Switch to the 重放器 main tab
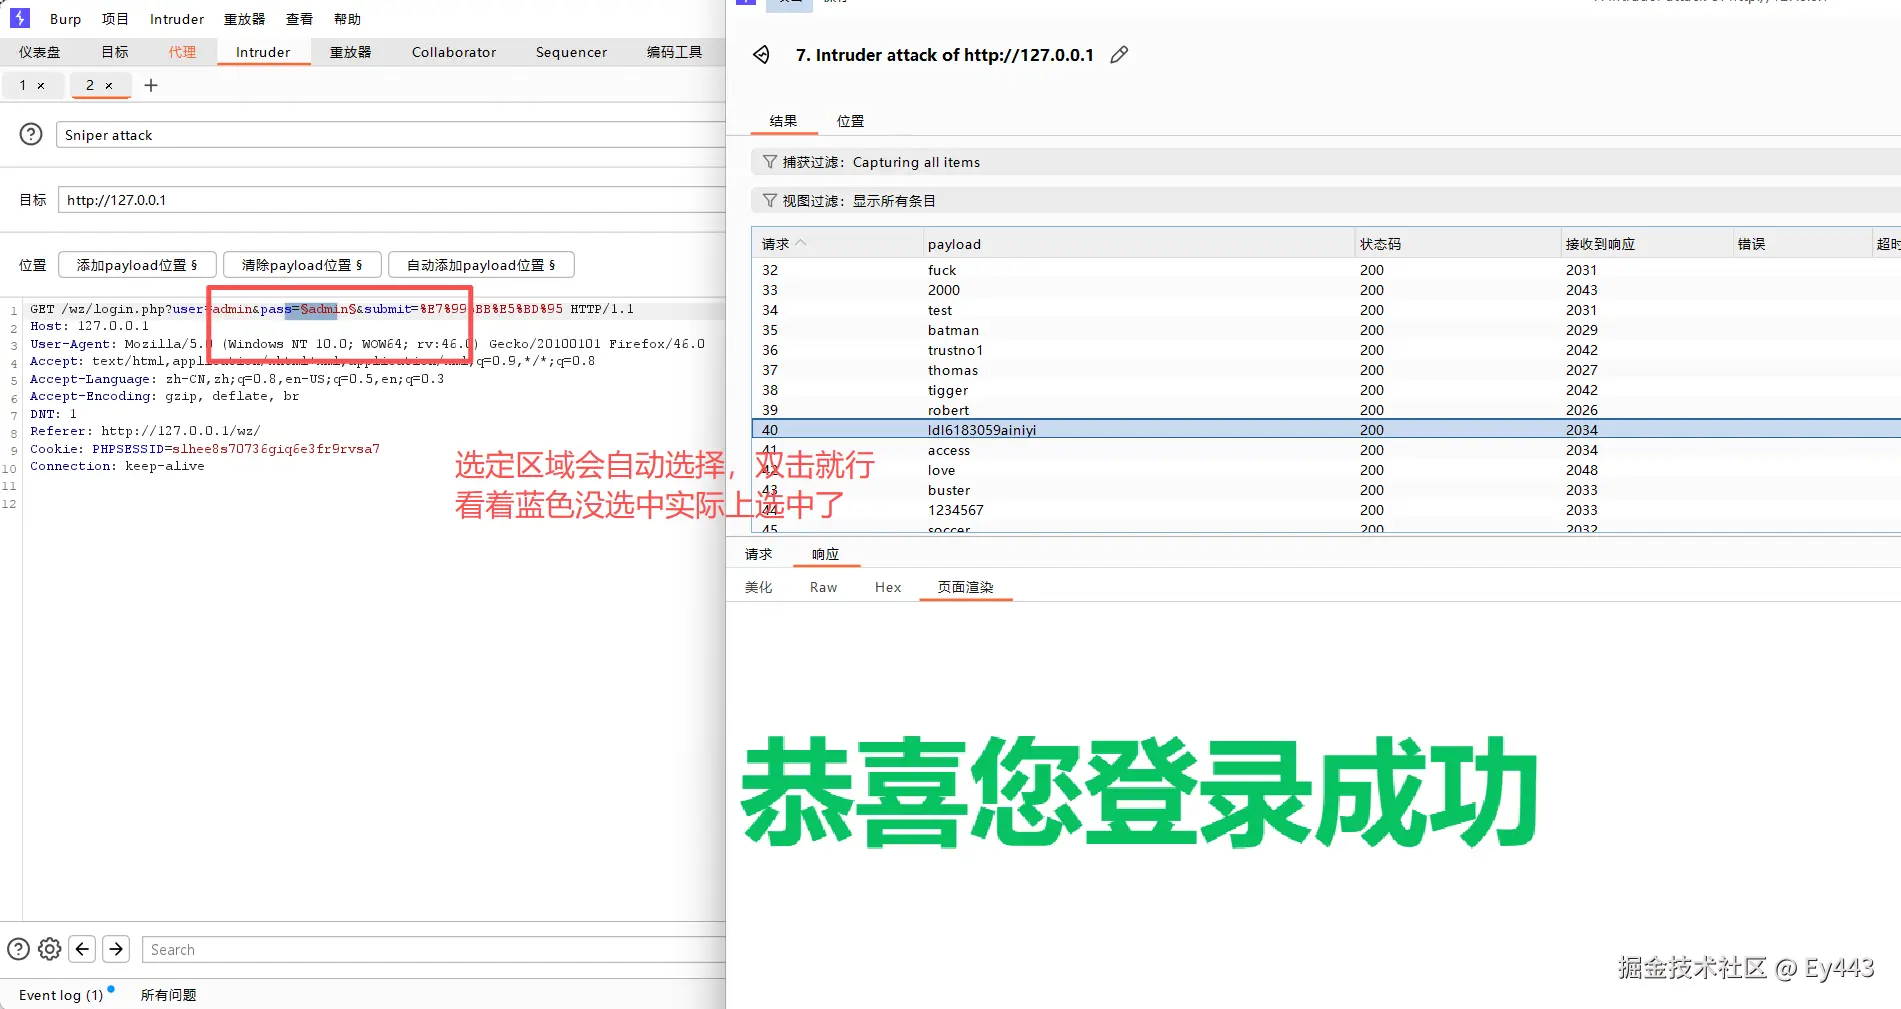Image resolution: width=1901 pixels, height=1009 pixels. coord(350,52)
